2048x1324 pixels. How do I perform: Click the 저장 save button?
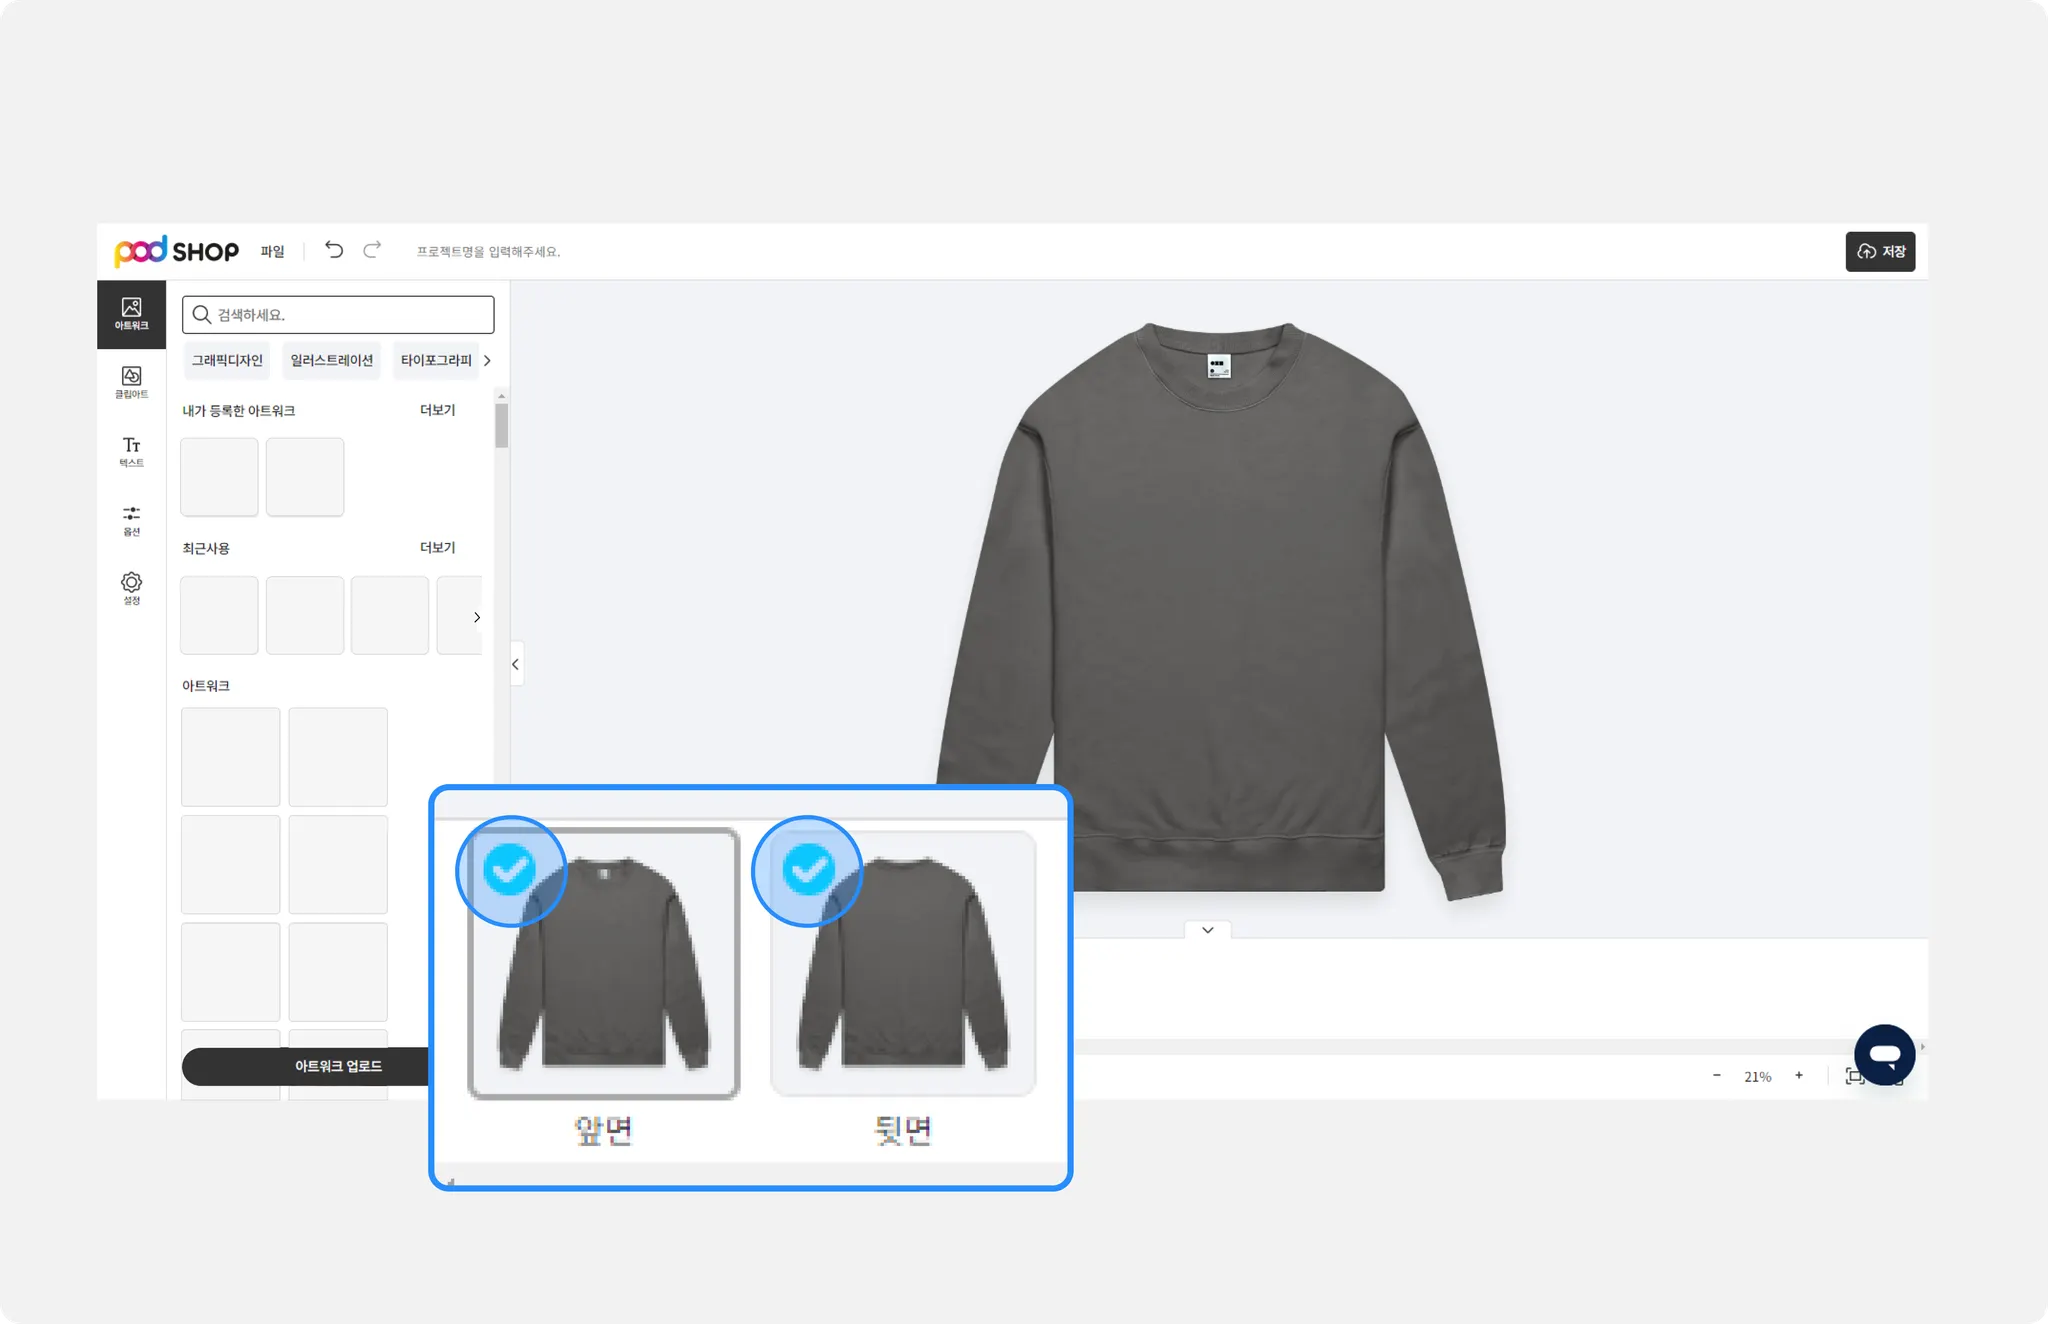(x=1880, y=251)
